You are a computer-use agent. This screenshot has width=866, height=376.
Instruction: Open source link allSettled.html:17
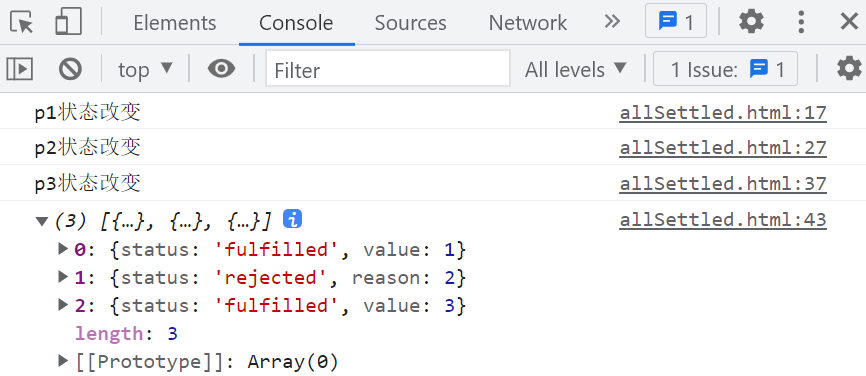723,113
